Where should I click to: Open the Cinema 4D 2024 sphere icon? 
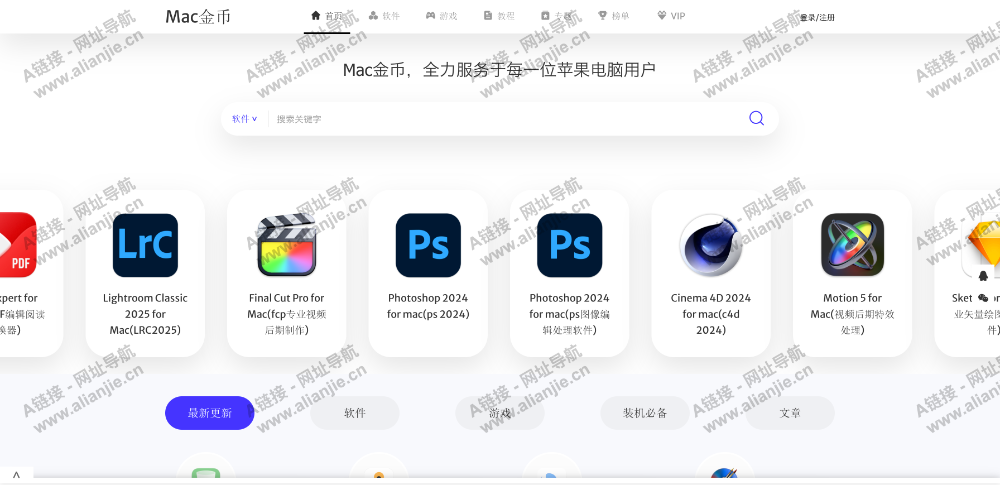[711, 245]
